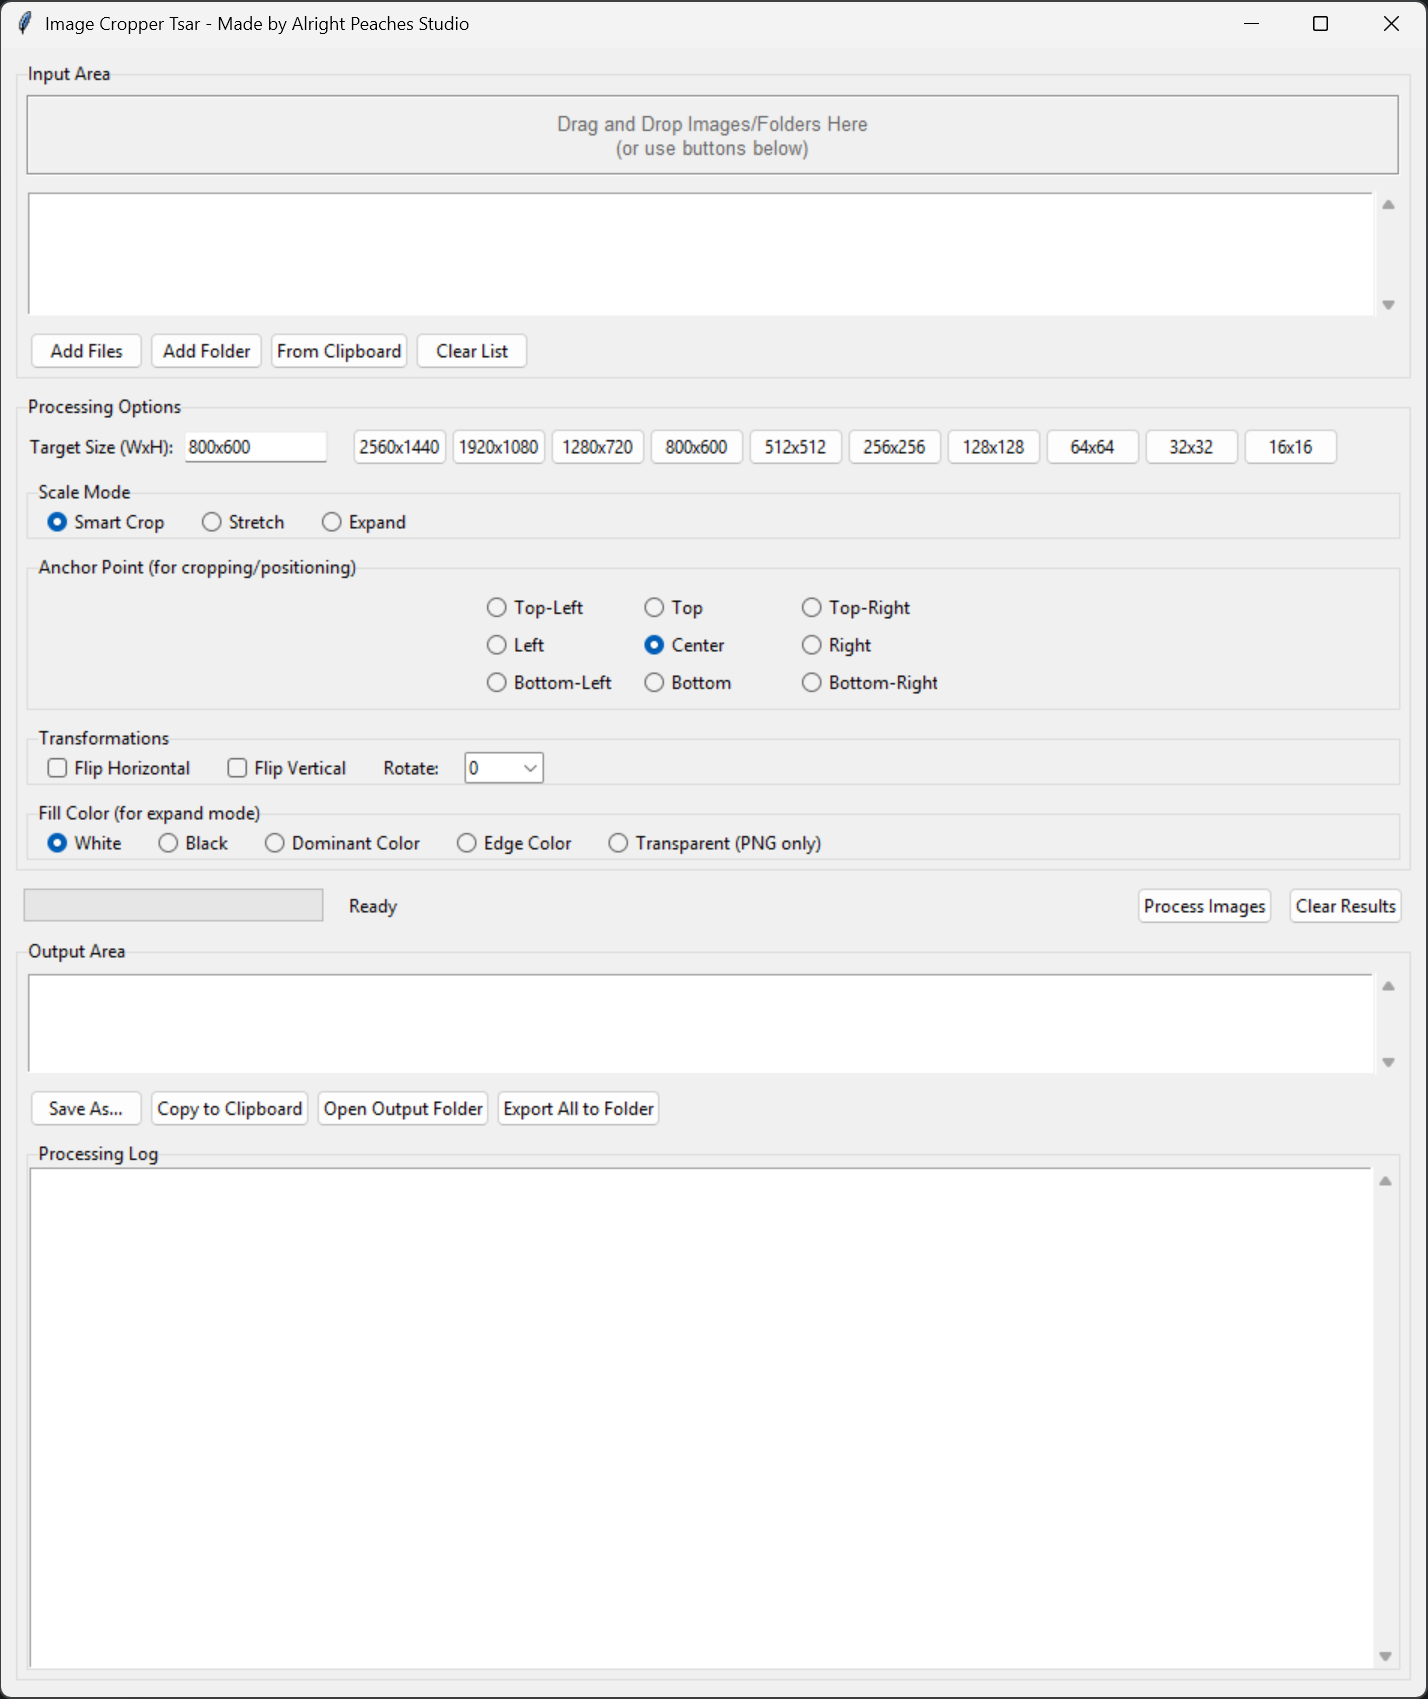1428x1699 pixels.
Task: Select Dominant Color fill option
Action: (x=275, y=843)
